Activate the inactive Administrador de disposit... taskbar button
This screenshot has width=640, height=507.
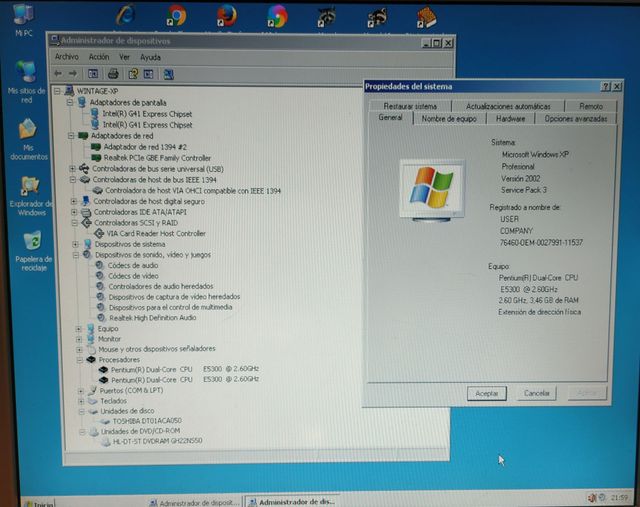194,503
